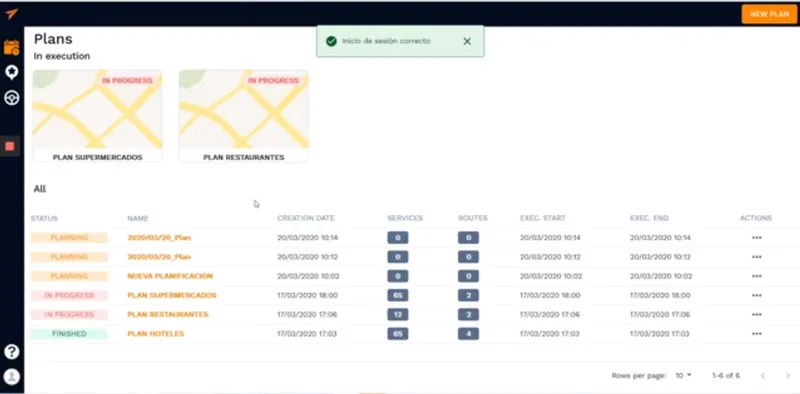Image resolution: width=800 pixels, height=394 pixels.
Task: Sort by the ROUTES column header
Action: pyautogui.click(x=473, y=218)
